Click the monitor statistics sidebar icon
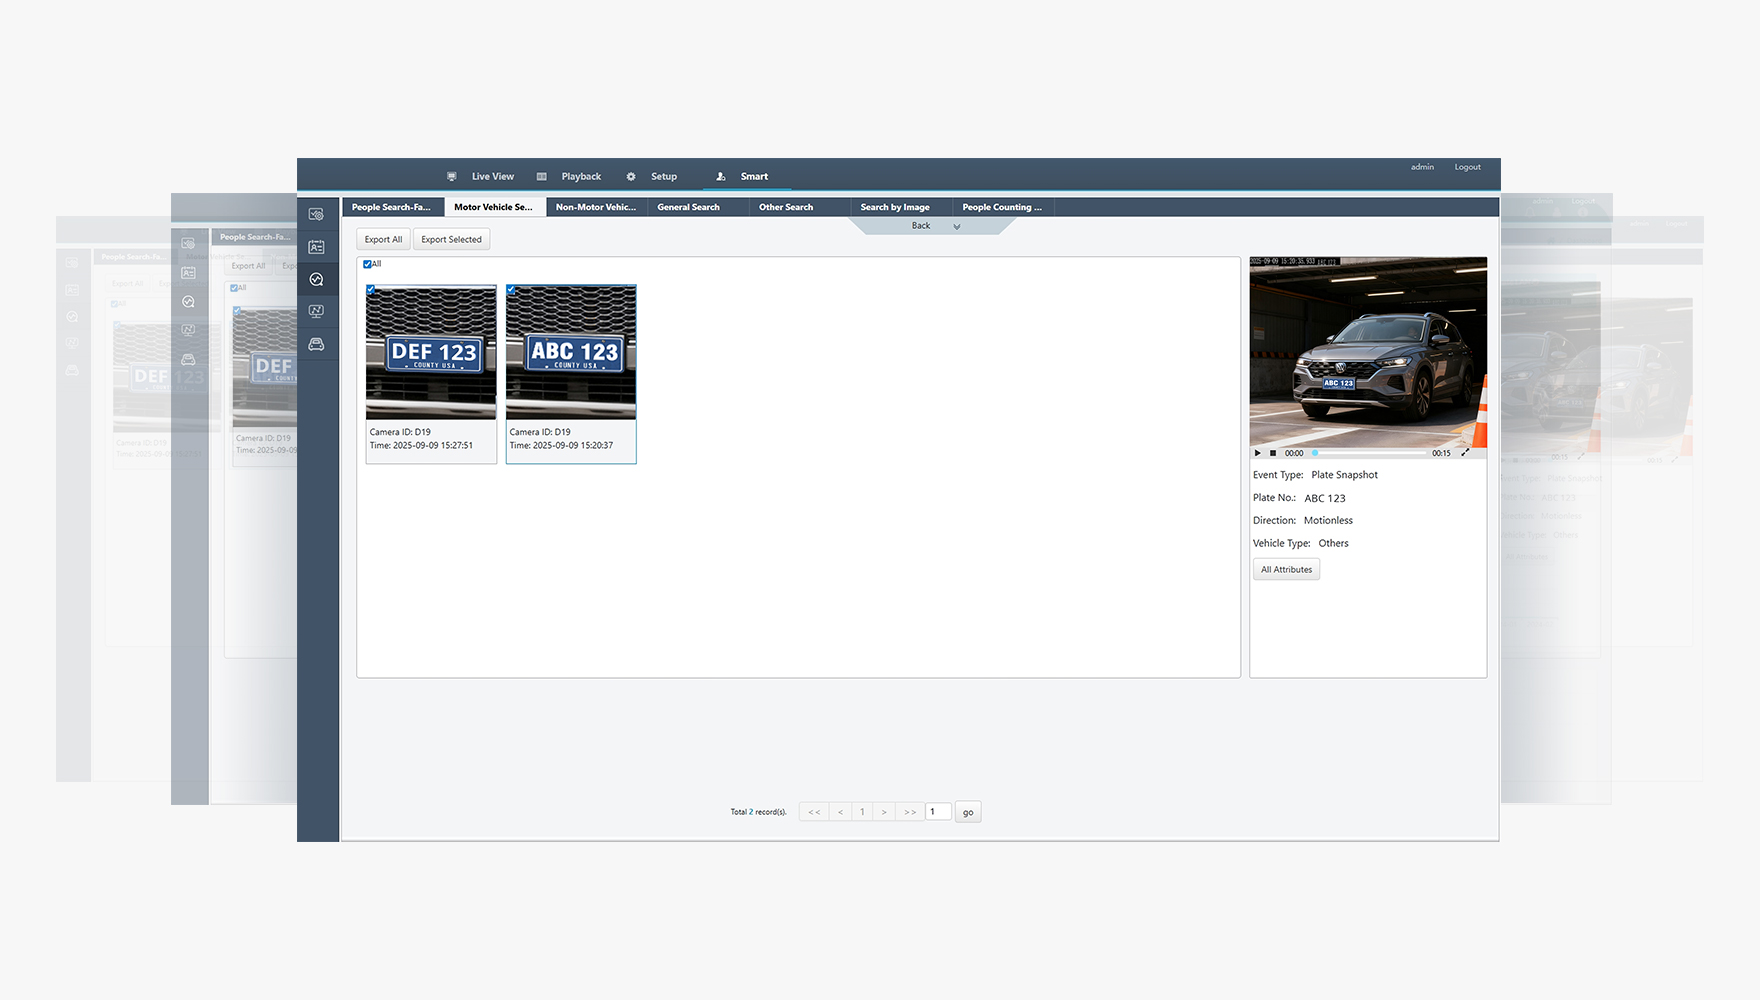 click(x=316, y=312)
